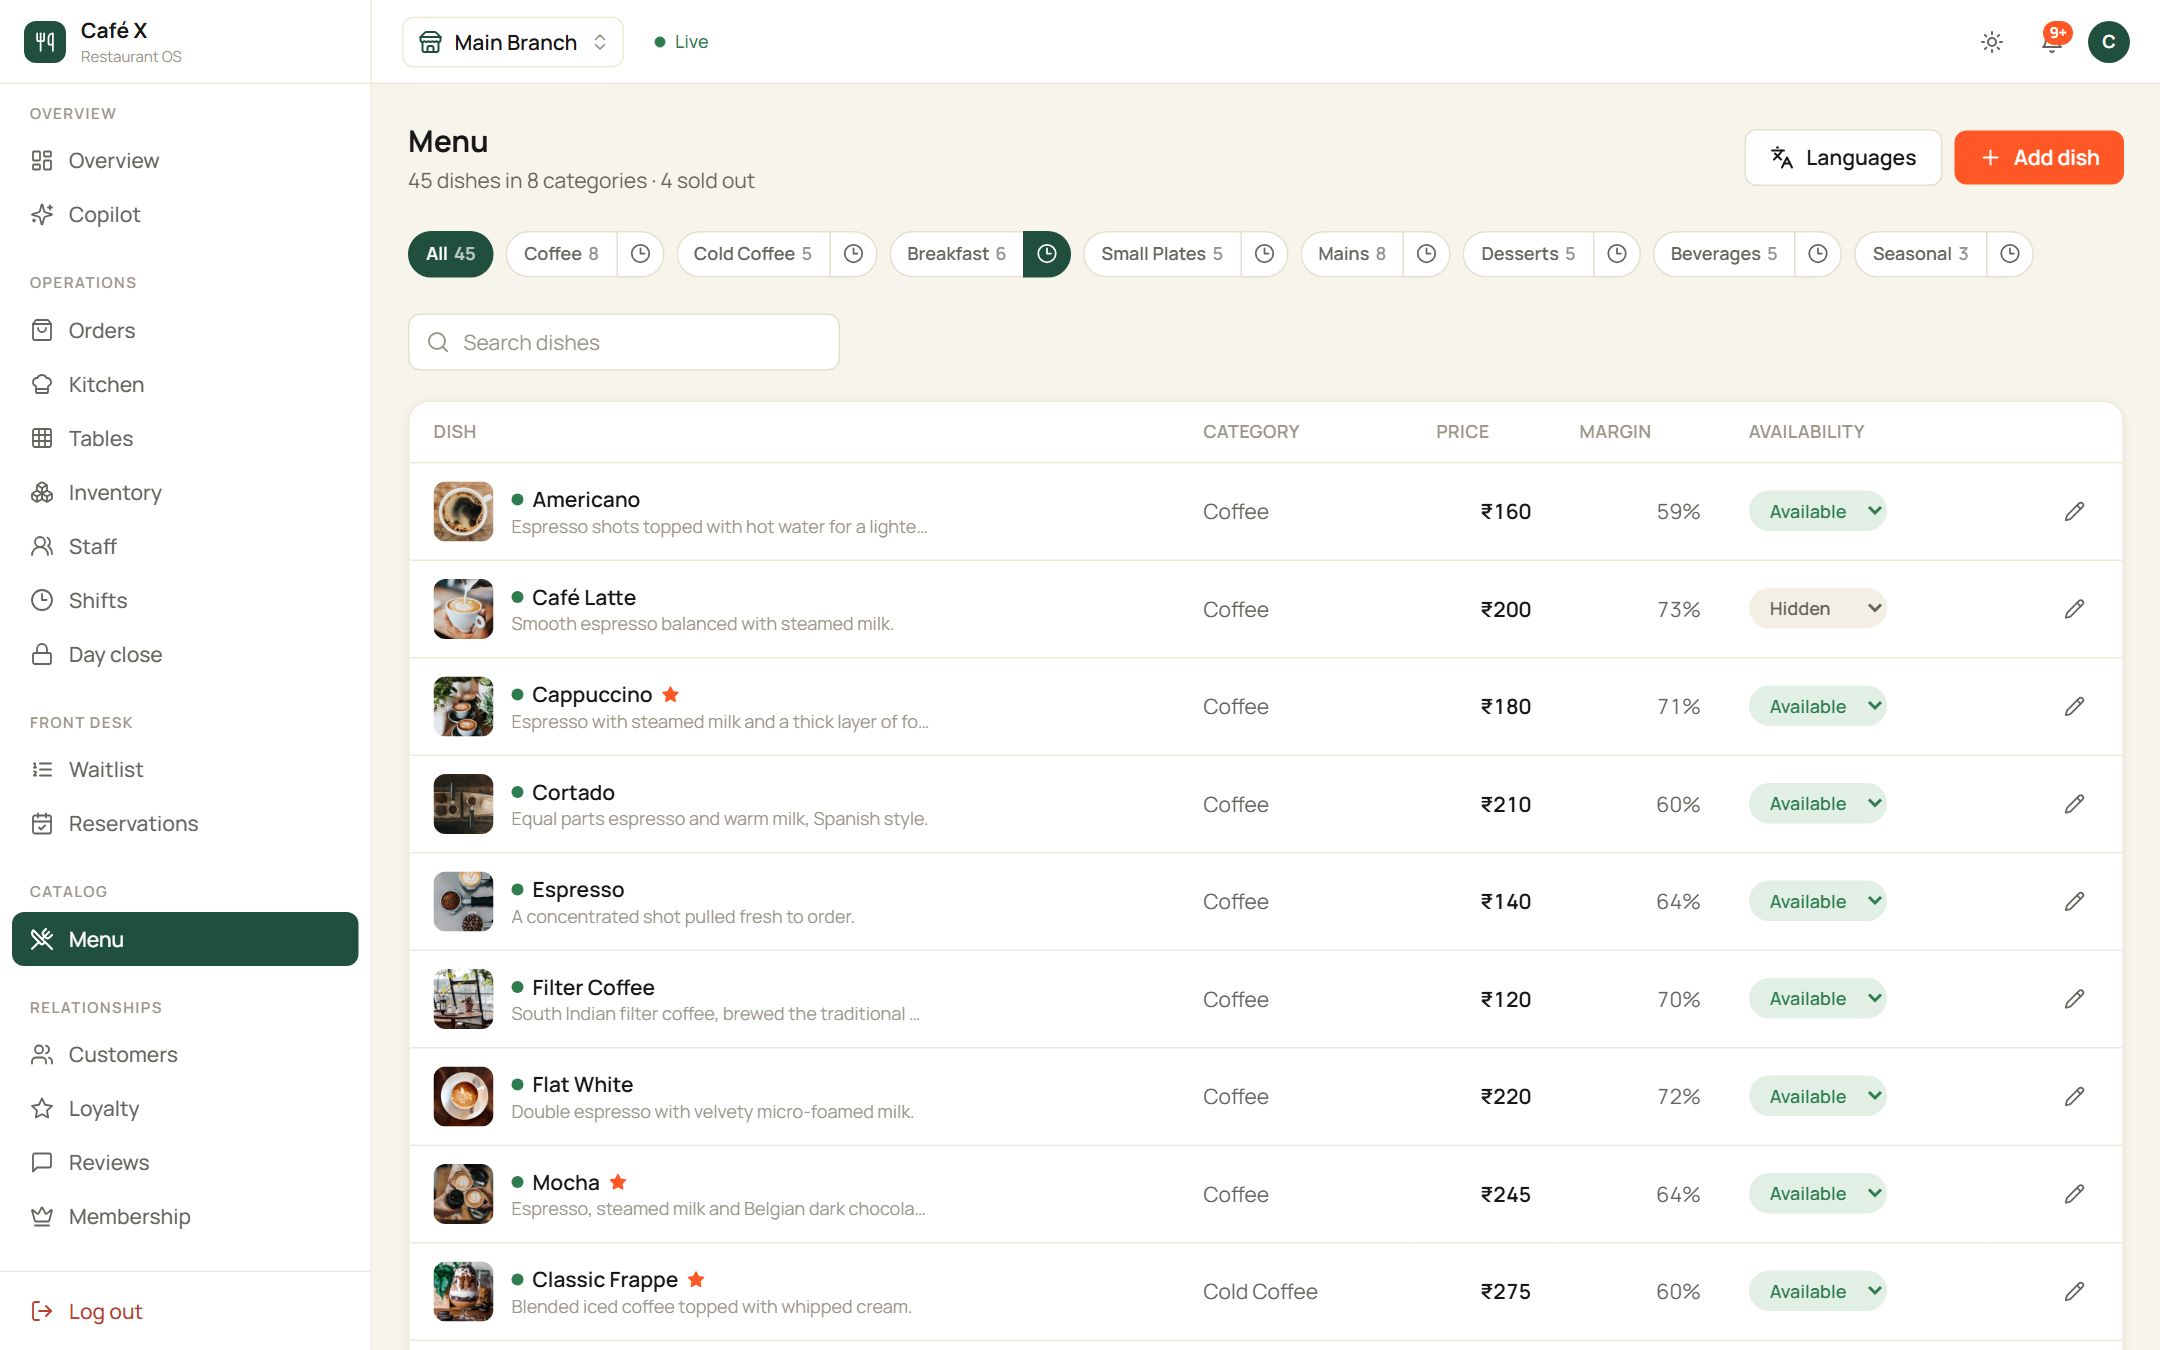The width and height of the screenshot is (2160, 1350).
Task: Open the notifications bell
Action: (x=2051, y=42)
